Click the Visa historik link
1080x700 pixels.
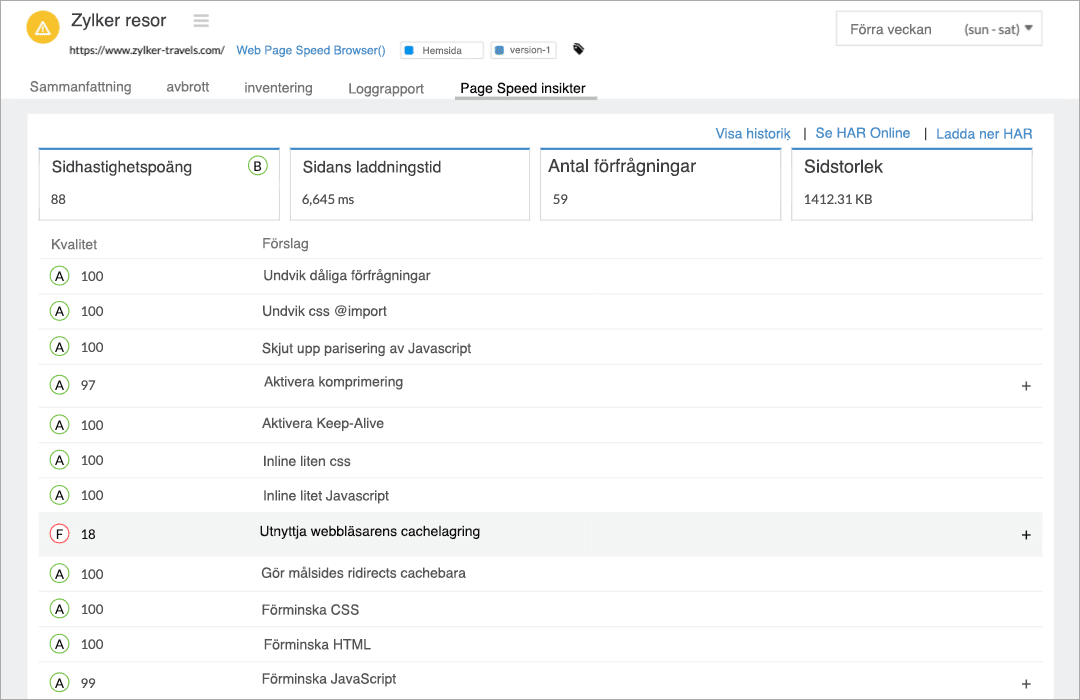pyautogui.click(x=752, y=132)
